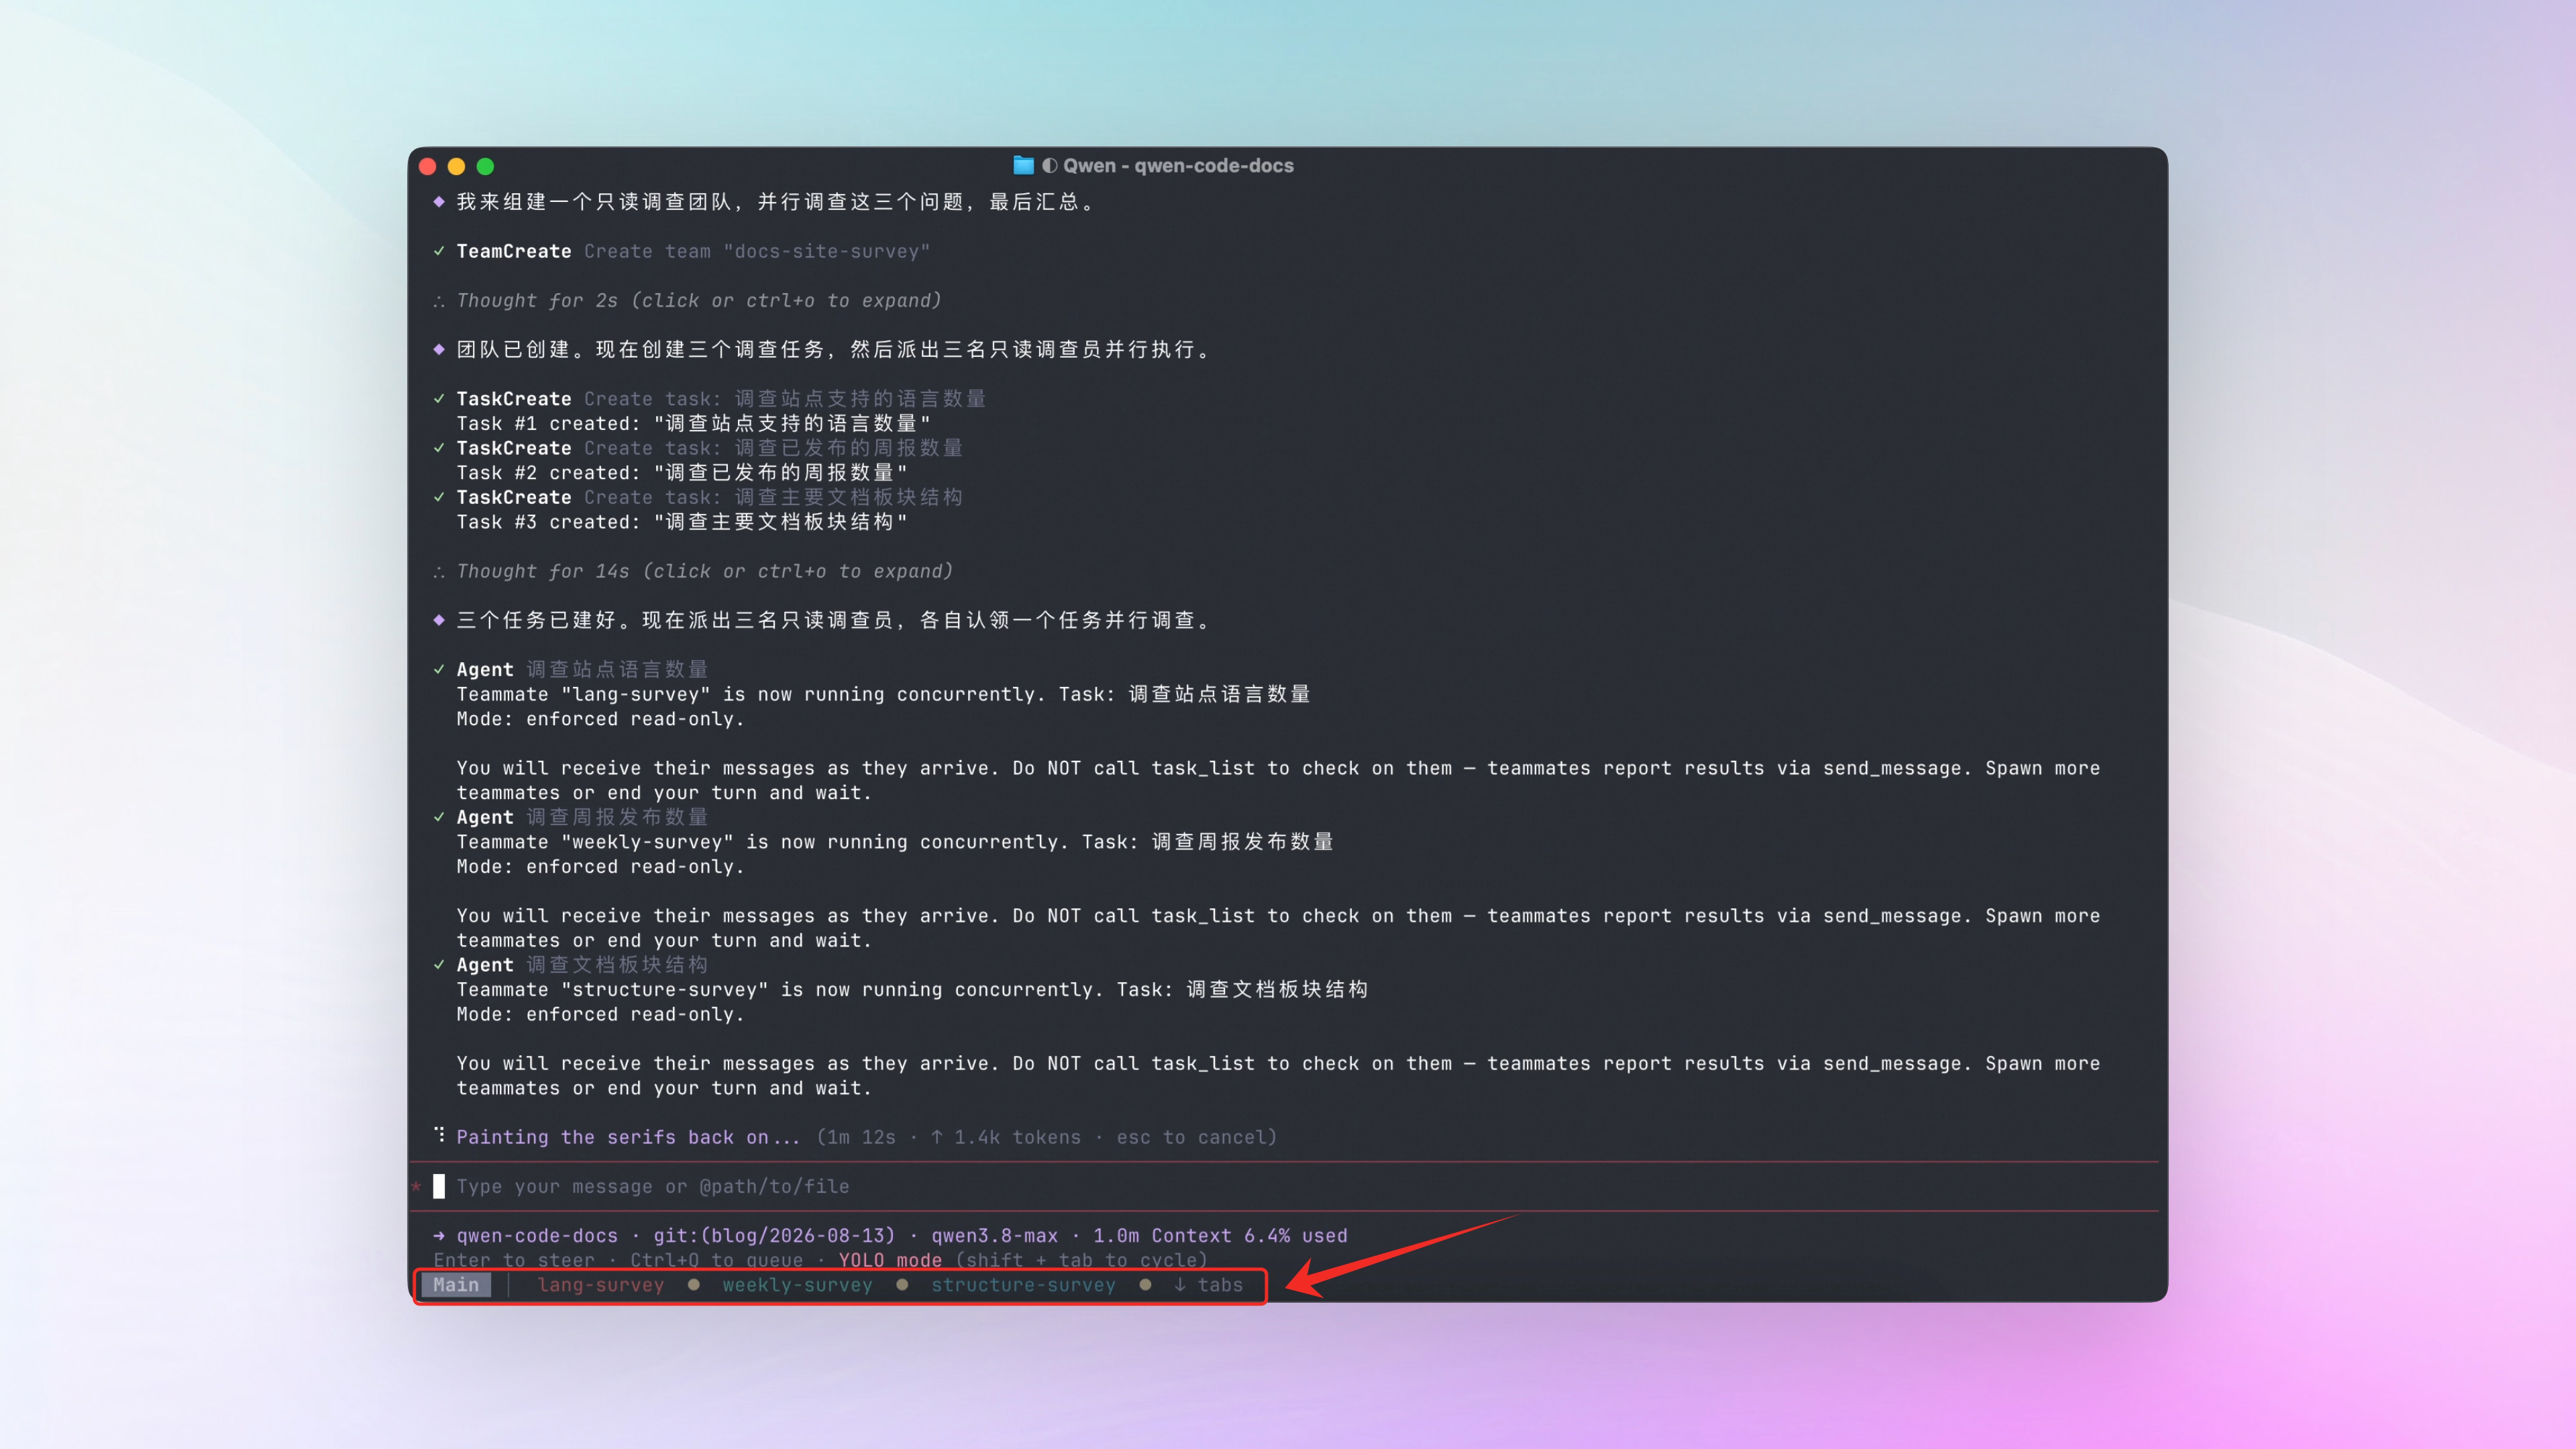Click the half-circle icon beside Qwen title

click(x=1049, y=166)
